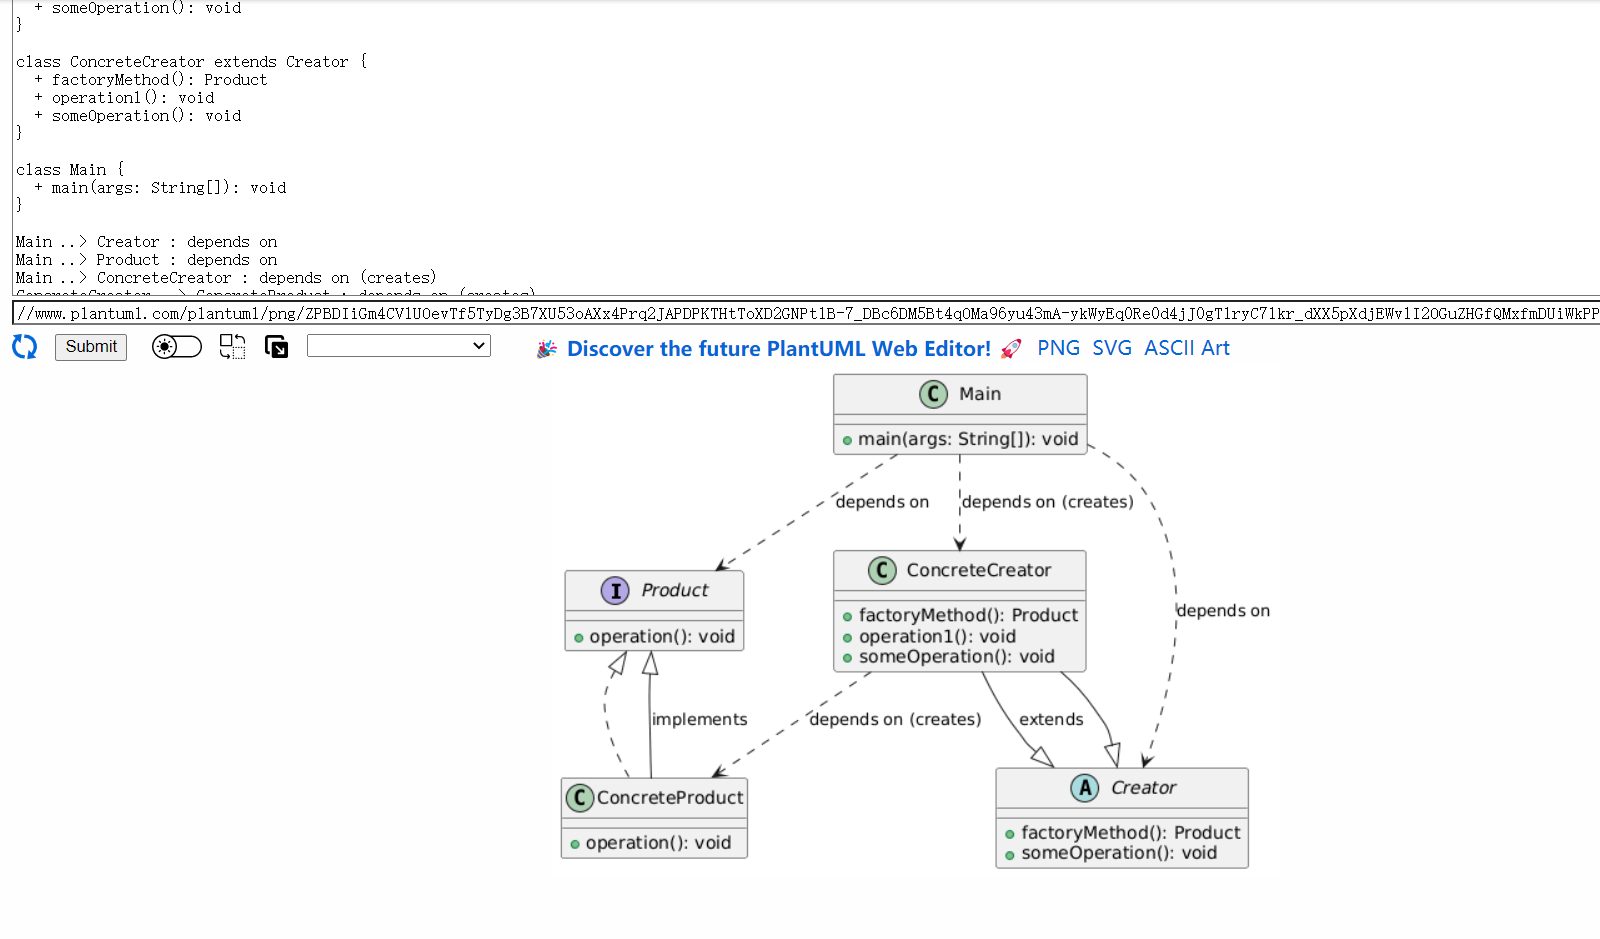Open the empty dropdown next to toolbar icons
This screenshot has width=1600, height=939.
[398, 346]
